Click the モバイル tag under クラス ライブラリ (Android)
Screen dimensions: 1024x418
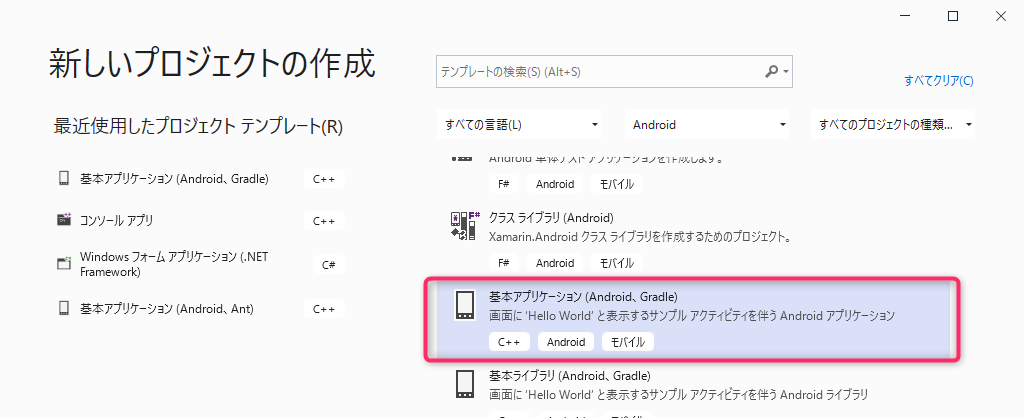[x=616, y=263]
